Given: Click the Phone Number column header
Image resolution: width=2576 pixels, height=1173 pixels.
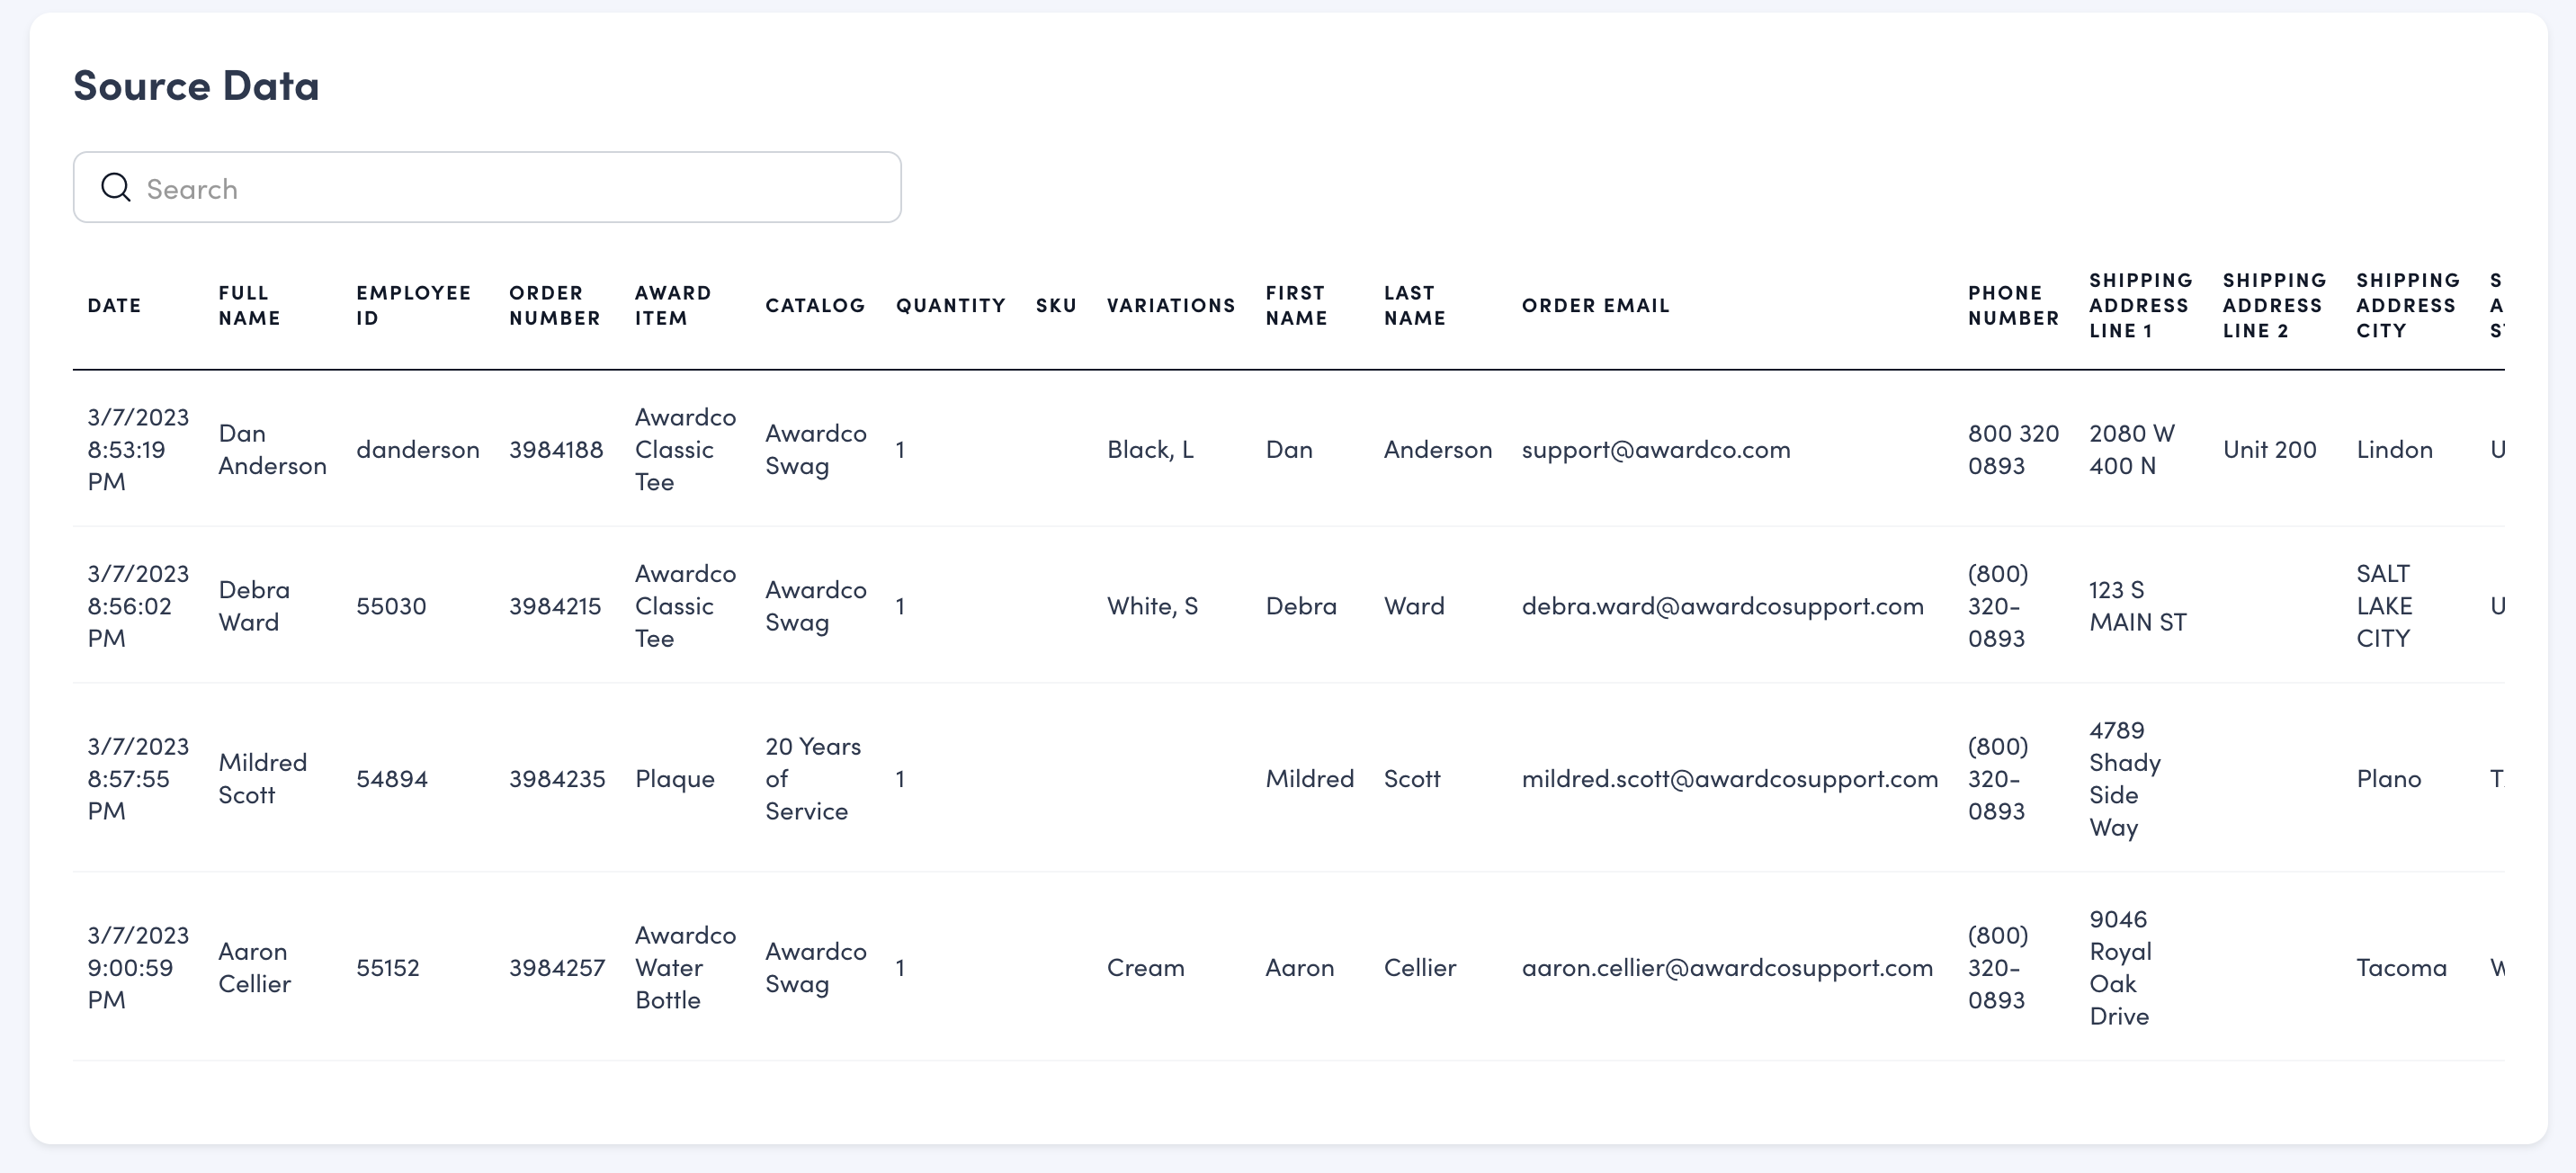Looking at the screenshot, I should pyautogui.click(x=2013, y=306).
